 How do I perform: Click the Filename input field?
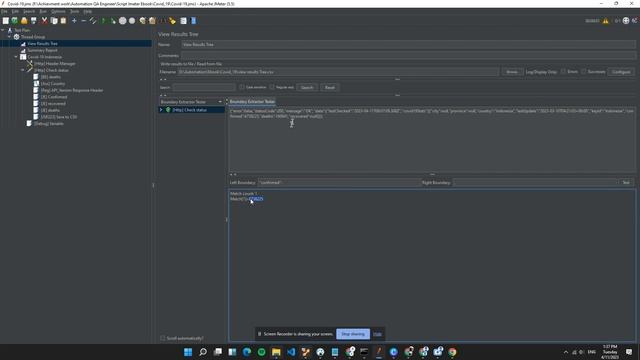click(x=338, y=72)
